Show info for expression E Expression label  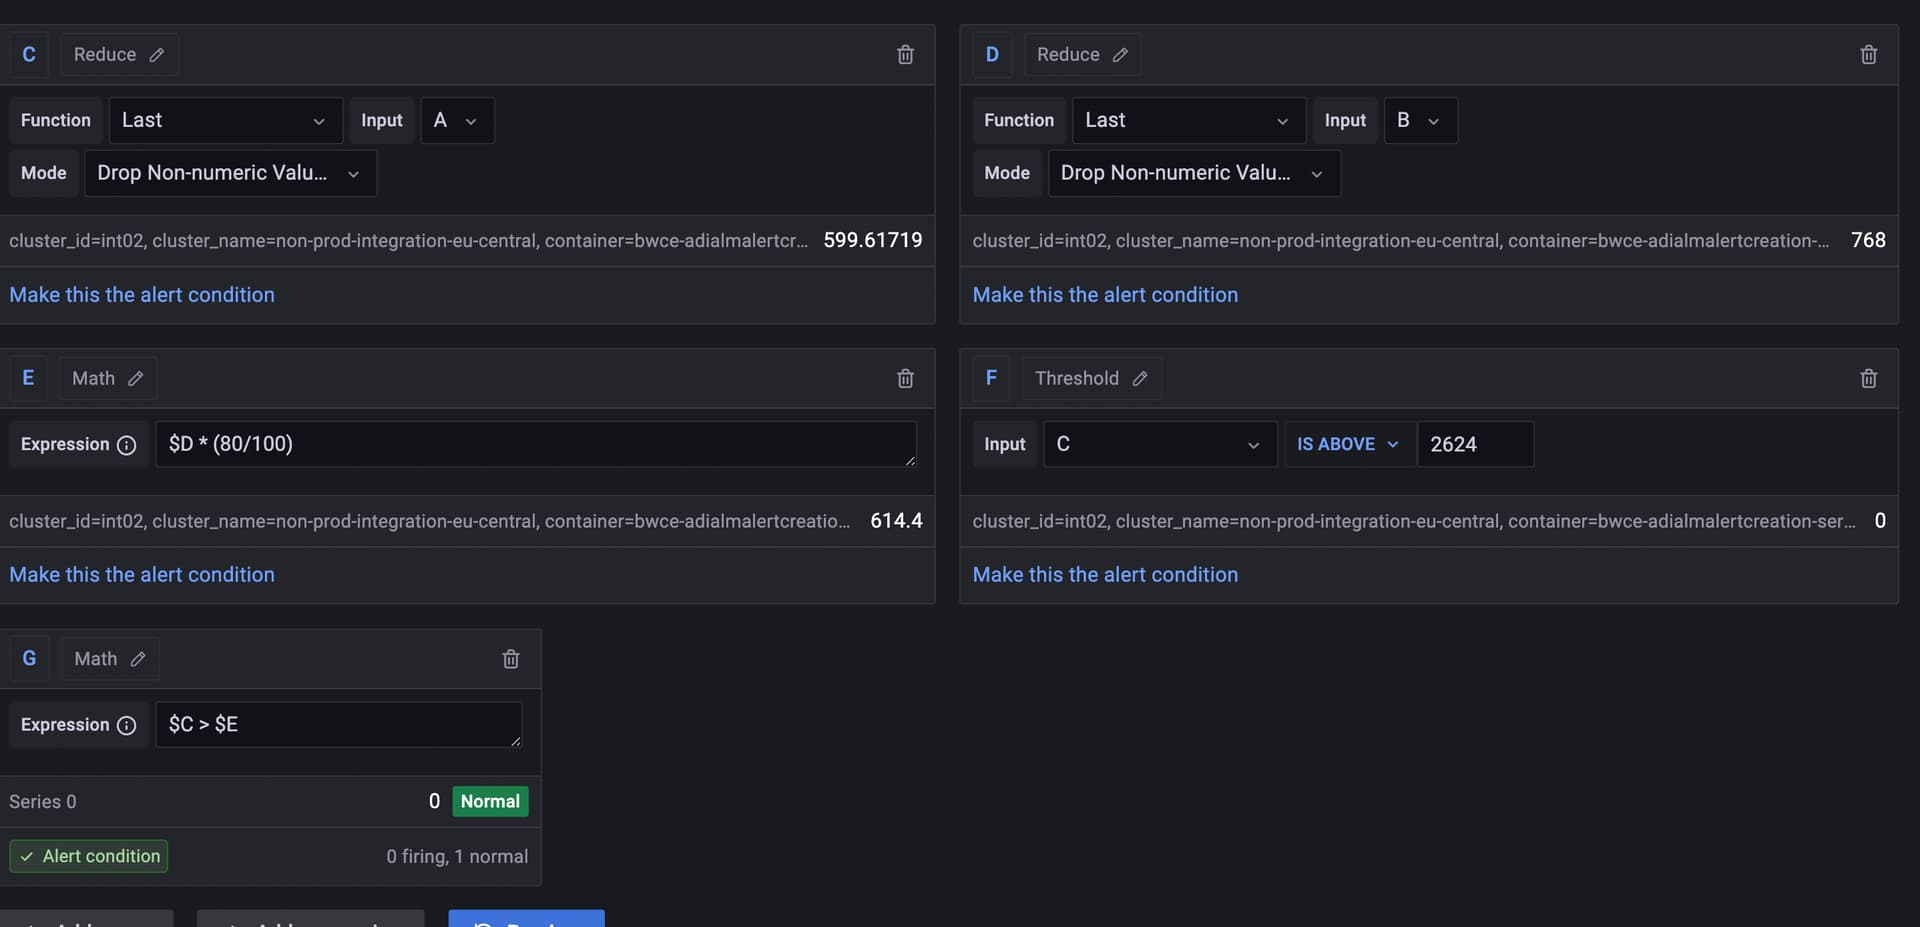pos(127,445)
